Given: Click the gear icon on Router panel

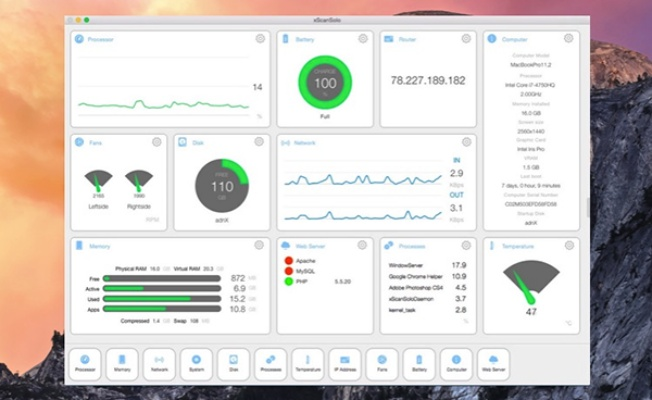Looking at the screenshot, I should (x=466, y=39).
